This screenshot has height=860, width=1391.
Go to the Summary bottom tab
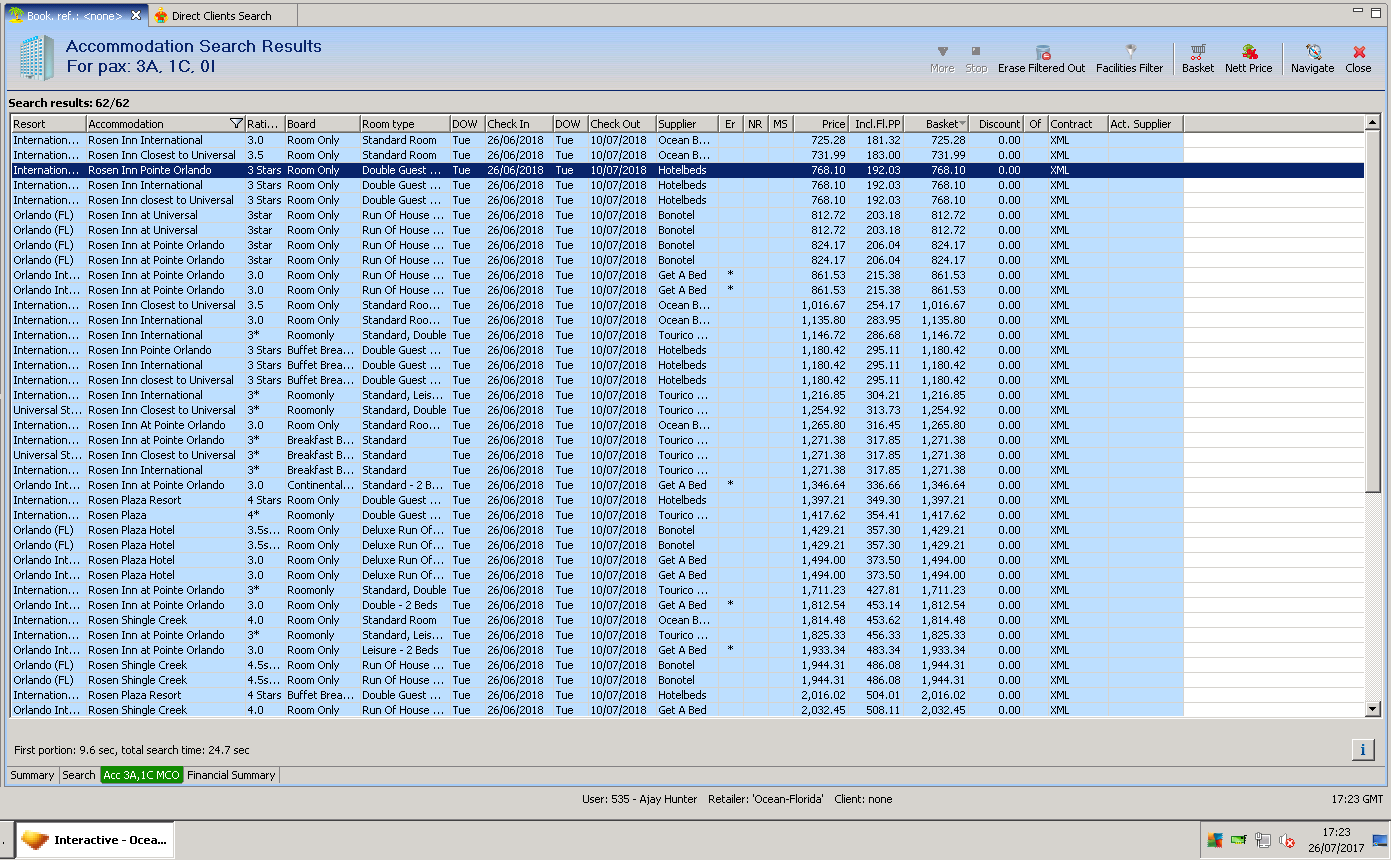(32, 775)
